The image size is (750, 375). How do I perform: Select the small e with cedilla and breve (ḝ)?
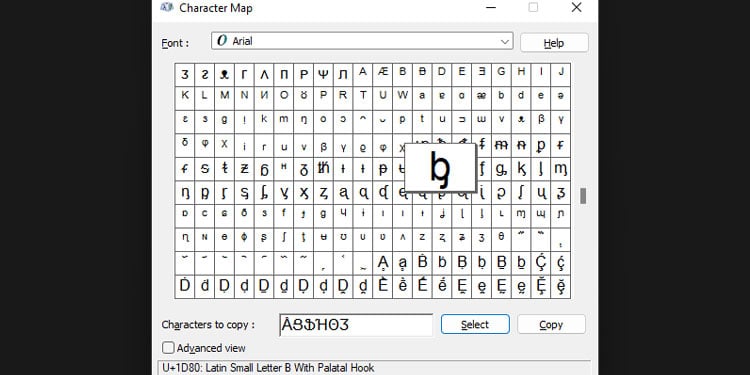(561, 287)
